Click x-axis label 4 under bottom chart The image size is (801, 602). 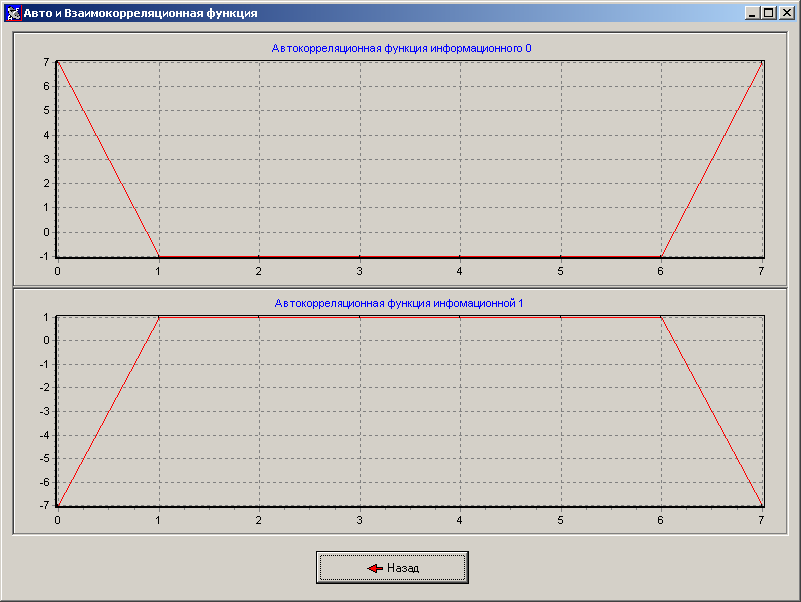[x=459, y=520]
